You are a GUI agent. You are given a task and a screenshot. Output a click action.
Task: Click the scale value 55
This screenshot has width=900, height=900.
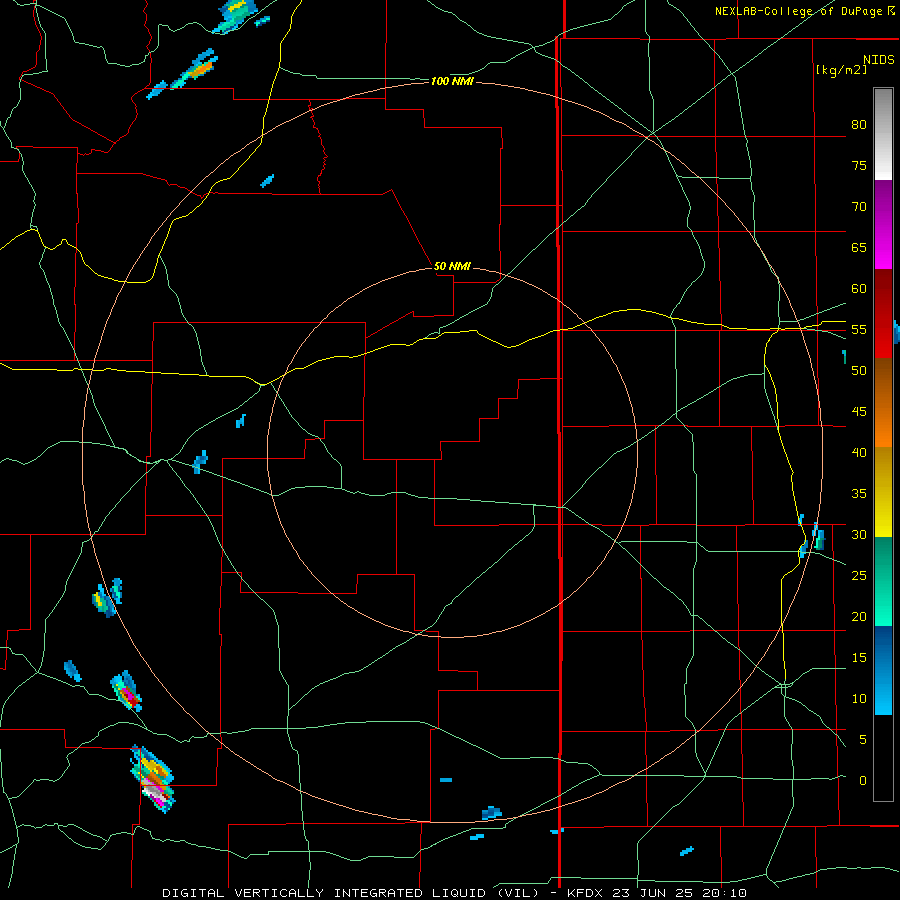coord(859,329)
